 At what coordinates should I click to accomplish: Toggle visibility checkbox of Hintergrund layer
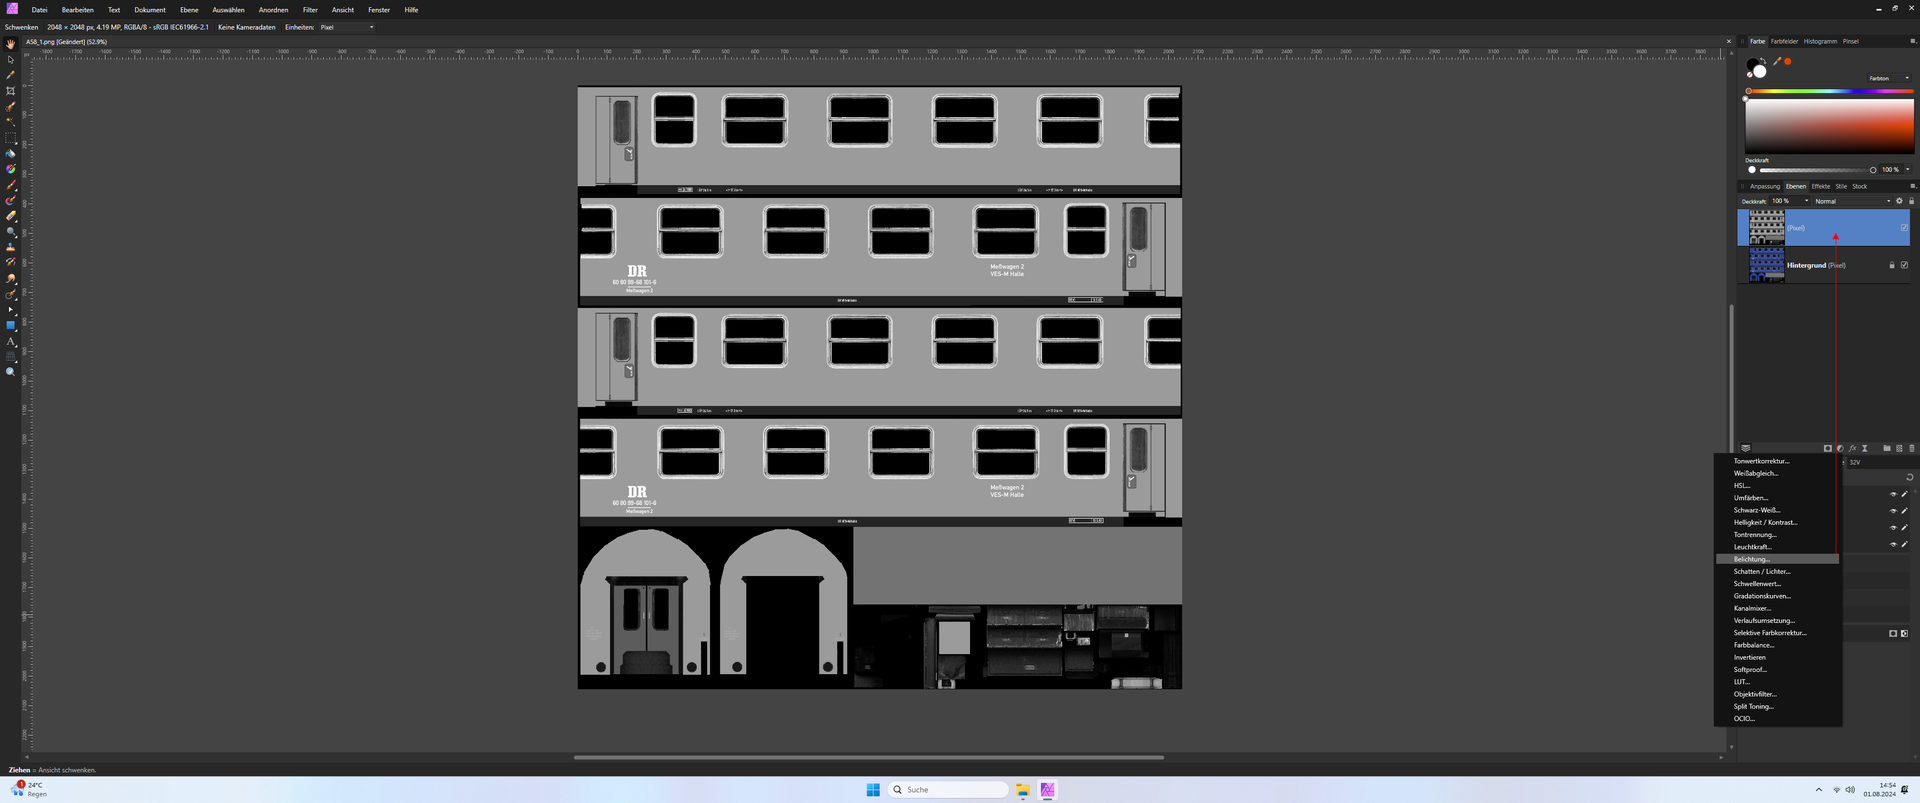1904,265
